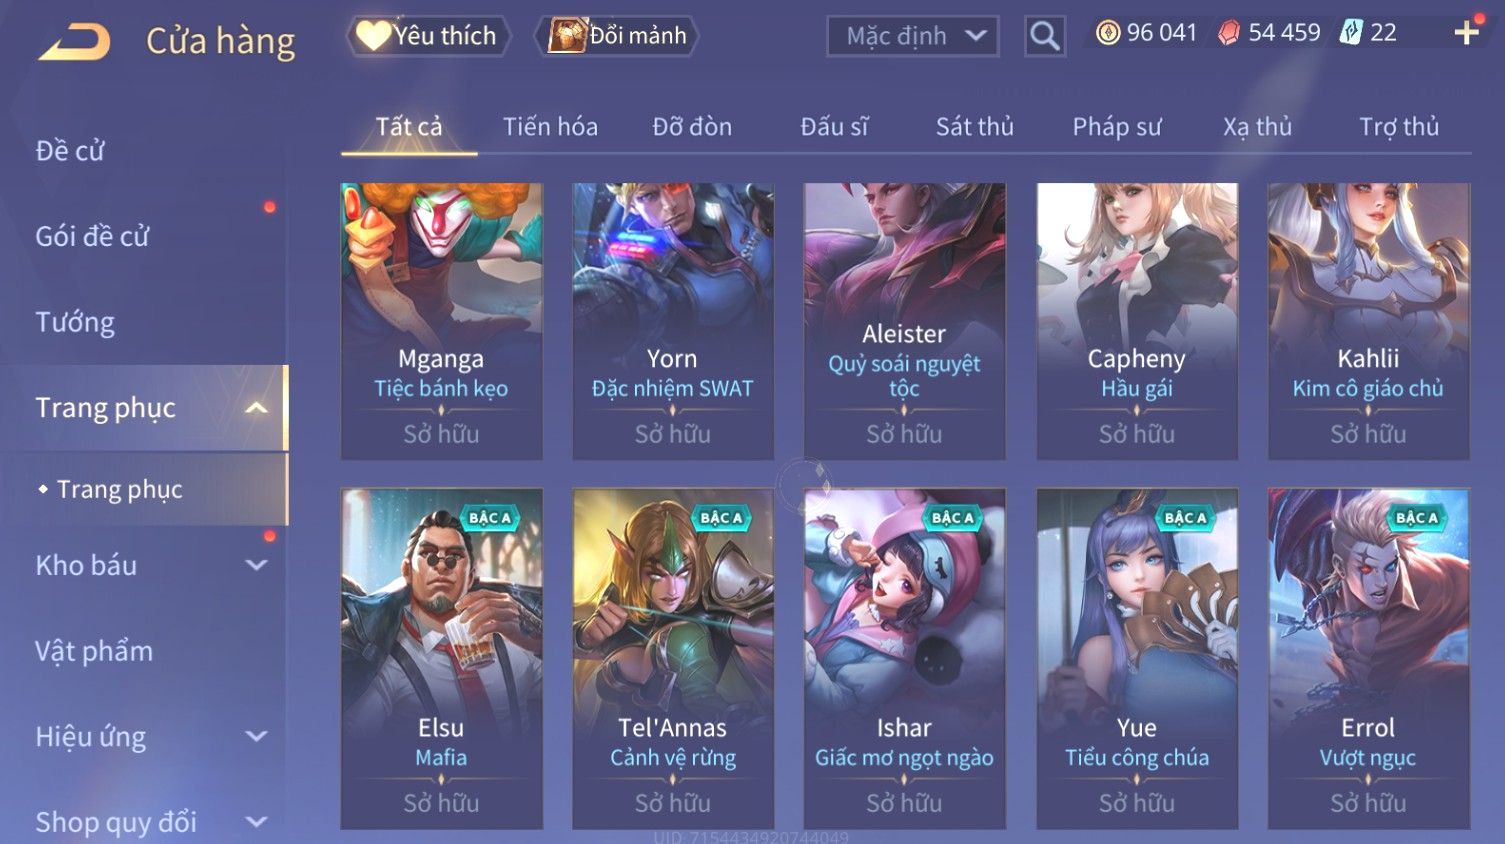Expand the Kho báu sidebar section
The height and width of the screenshot is (844, 1505).
(x=256, y=565)
